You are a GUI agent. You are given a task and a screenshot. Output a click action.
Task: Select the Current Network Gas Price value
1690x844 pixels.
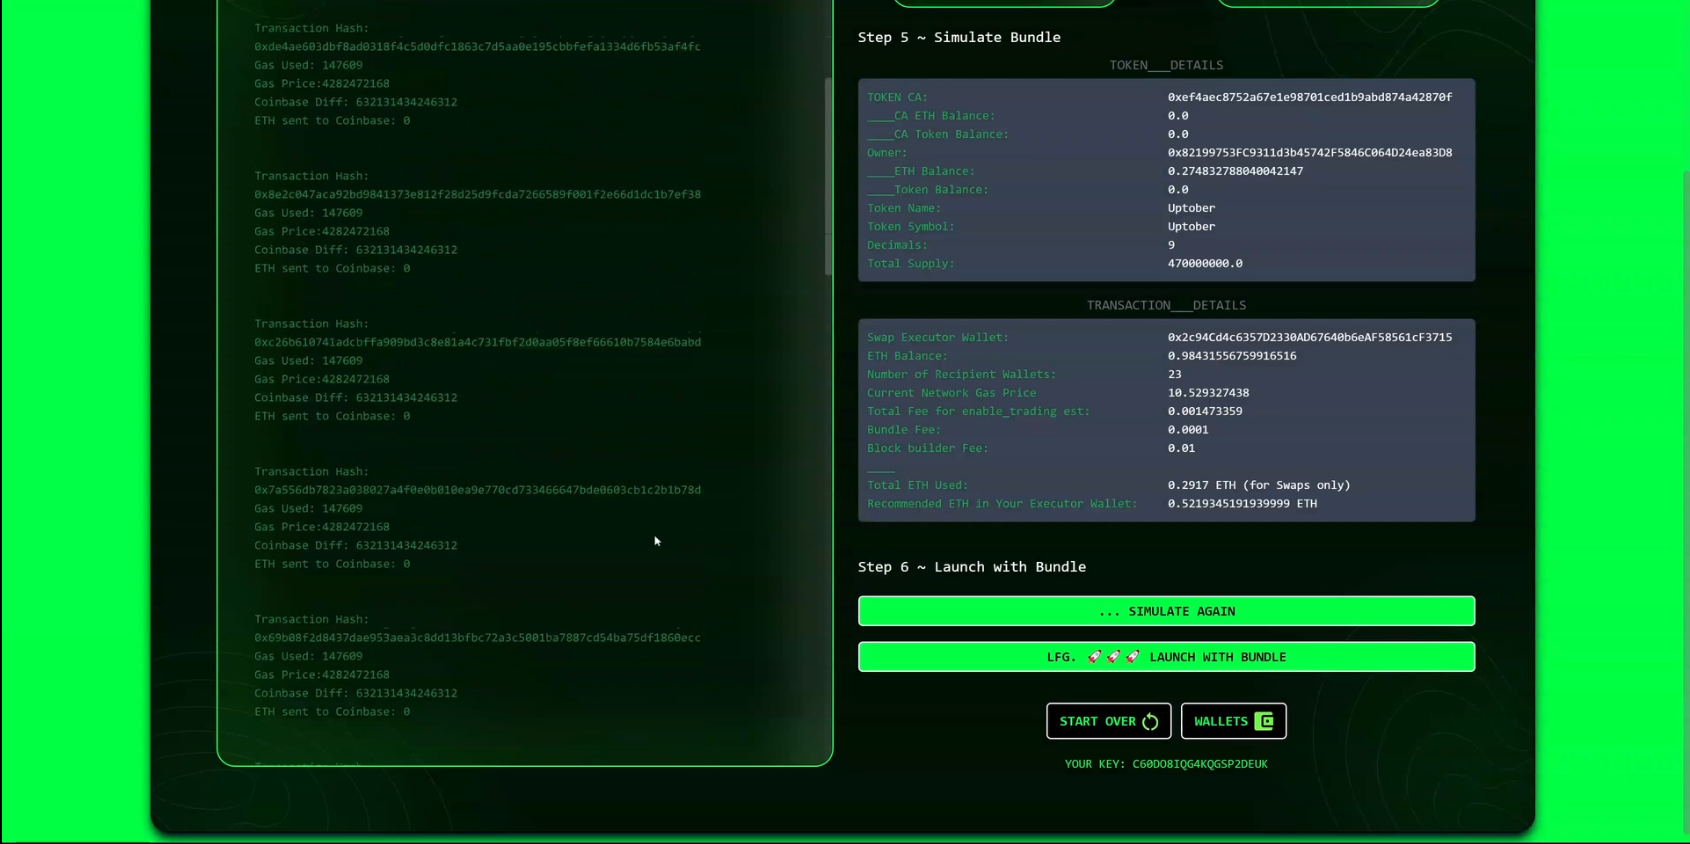click(1207, 393)
